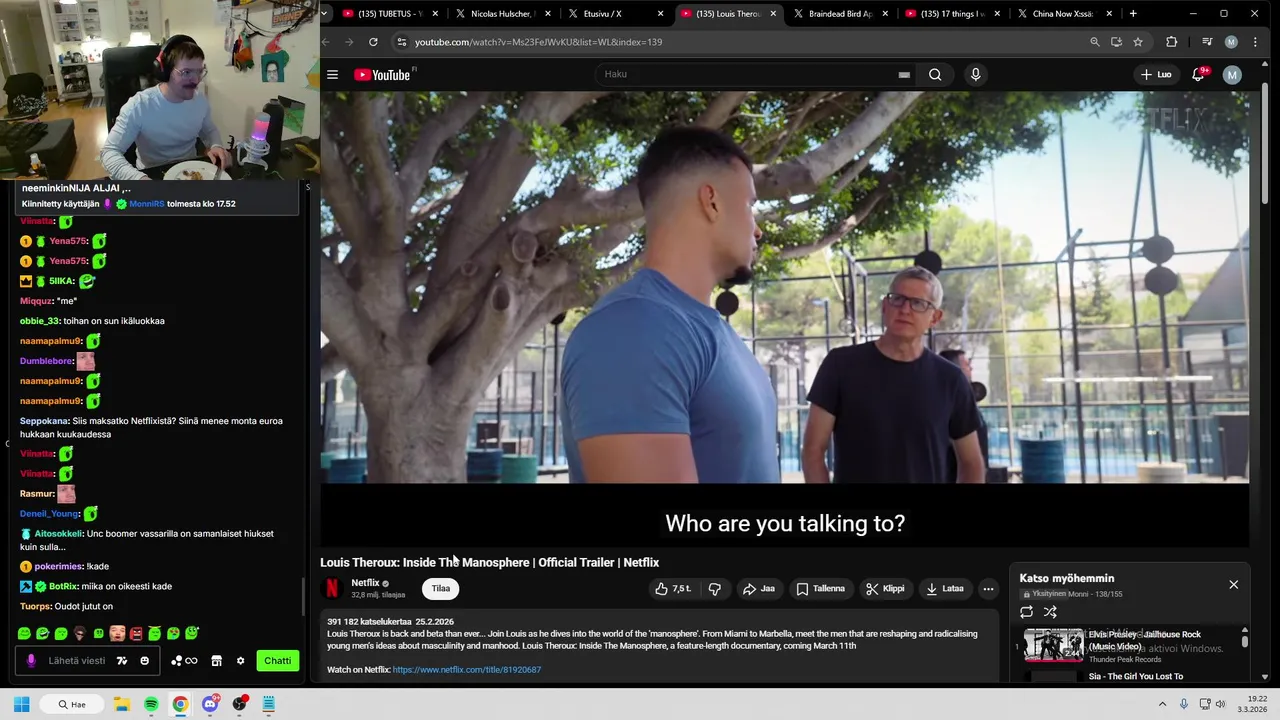1280x720 pixels.
Task: Open the 7TV emote icon in chat
Action: click(x=122, y=661)
